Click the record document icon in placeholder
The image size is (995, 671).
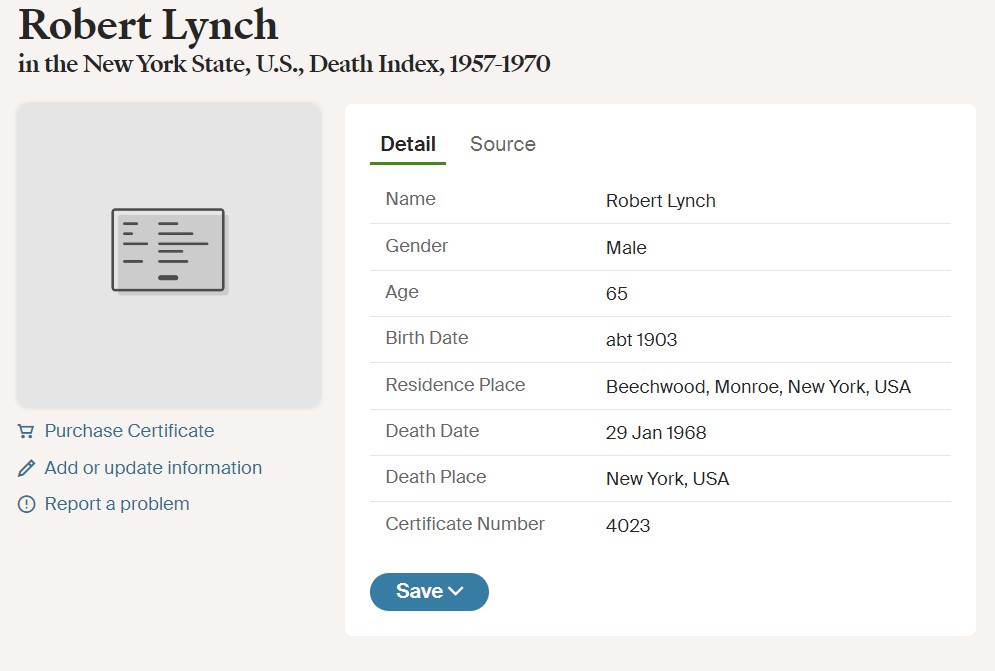(x=168, y=250)
